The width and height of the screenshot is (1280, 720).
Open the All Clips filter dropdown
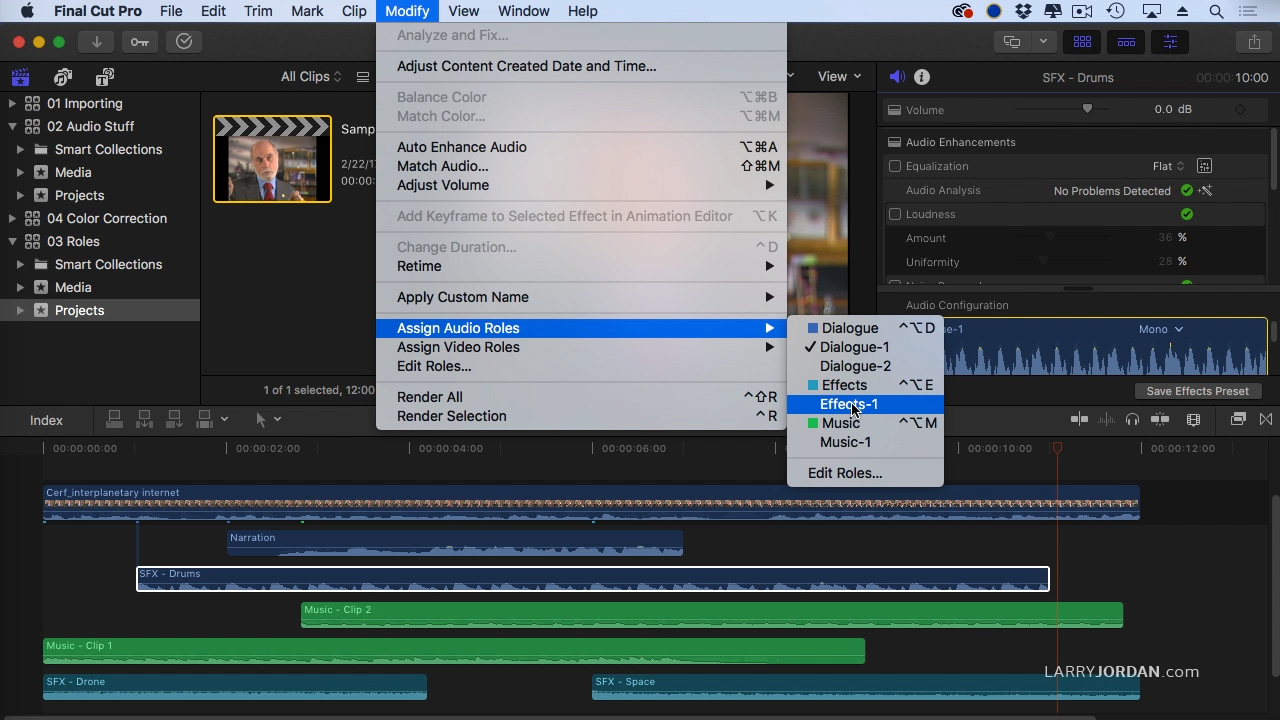(311, 77)
